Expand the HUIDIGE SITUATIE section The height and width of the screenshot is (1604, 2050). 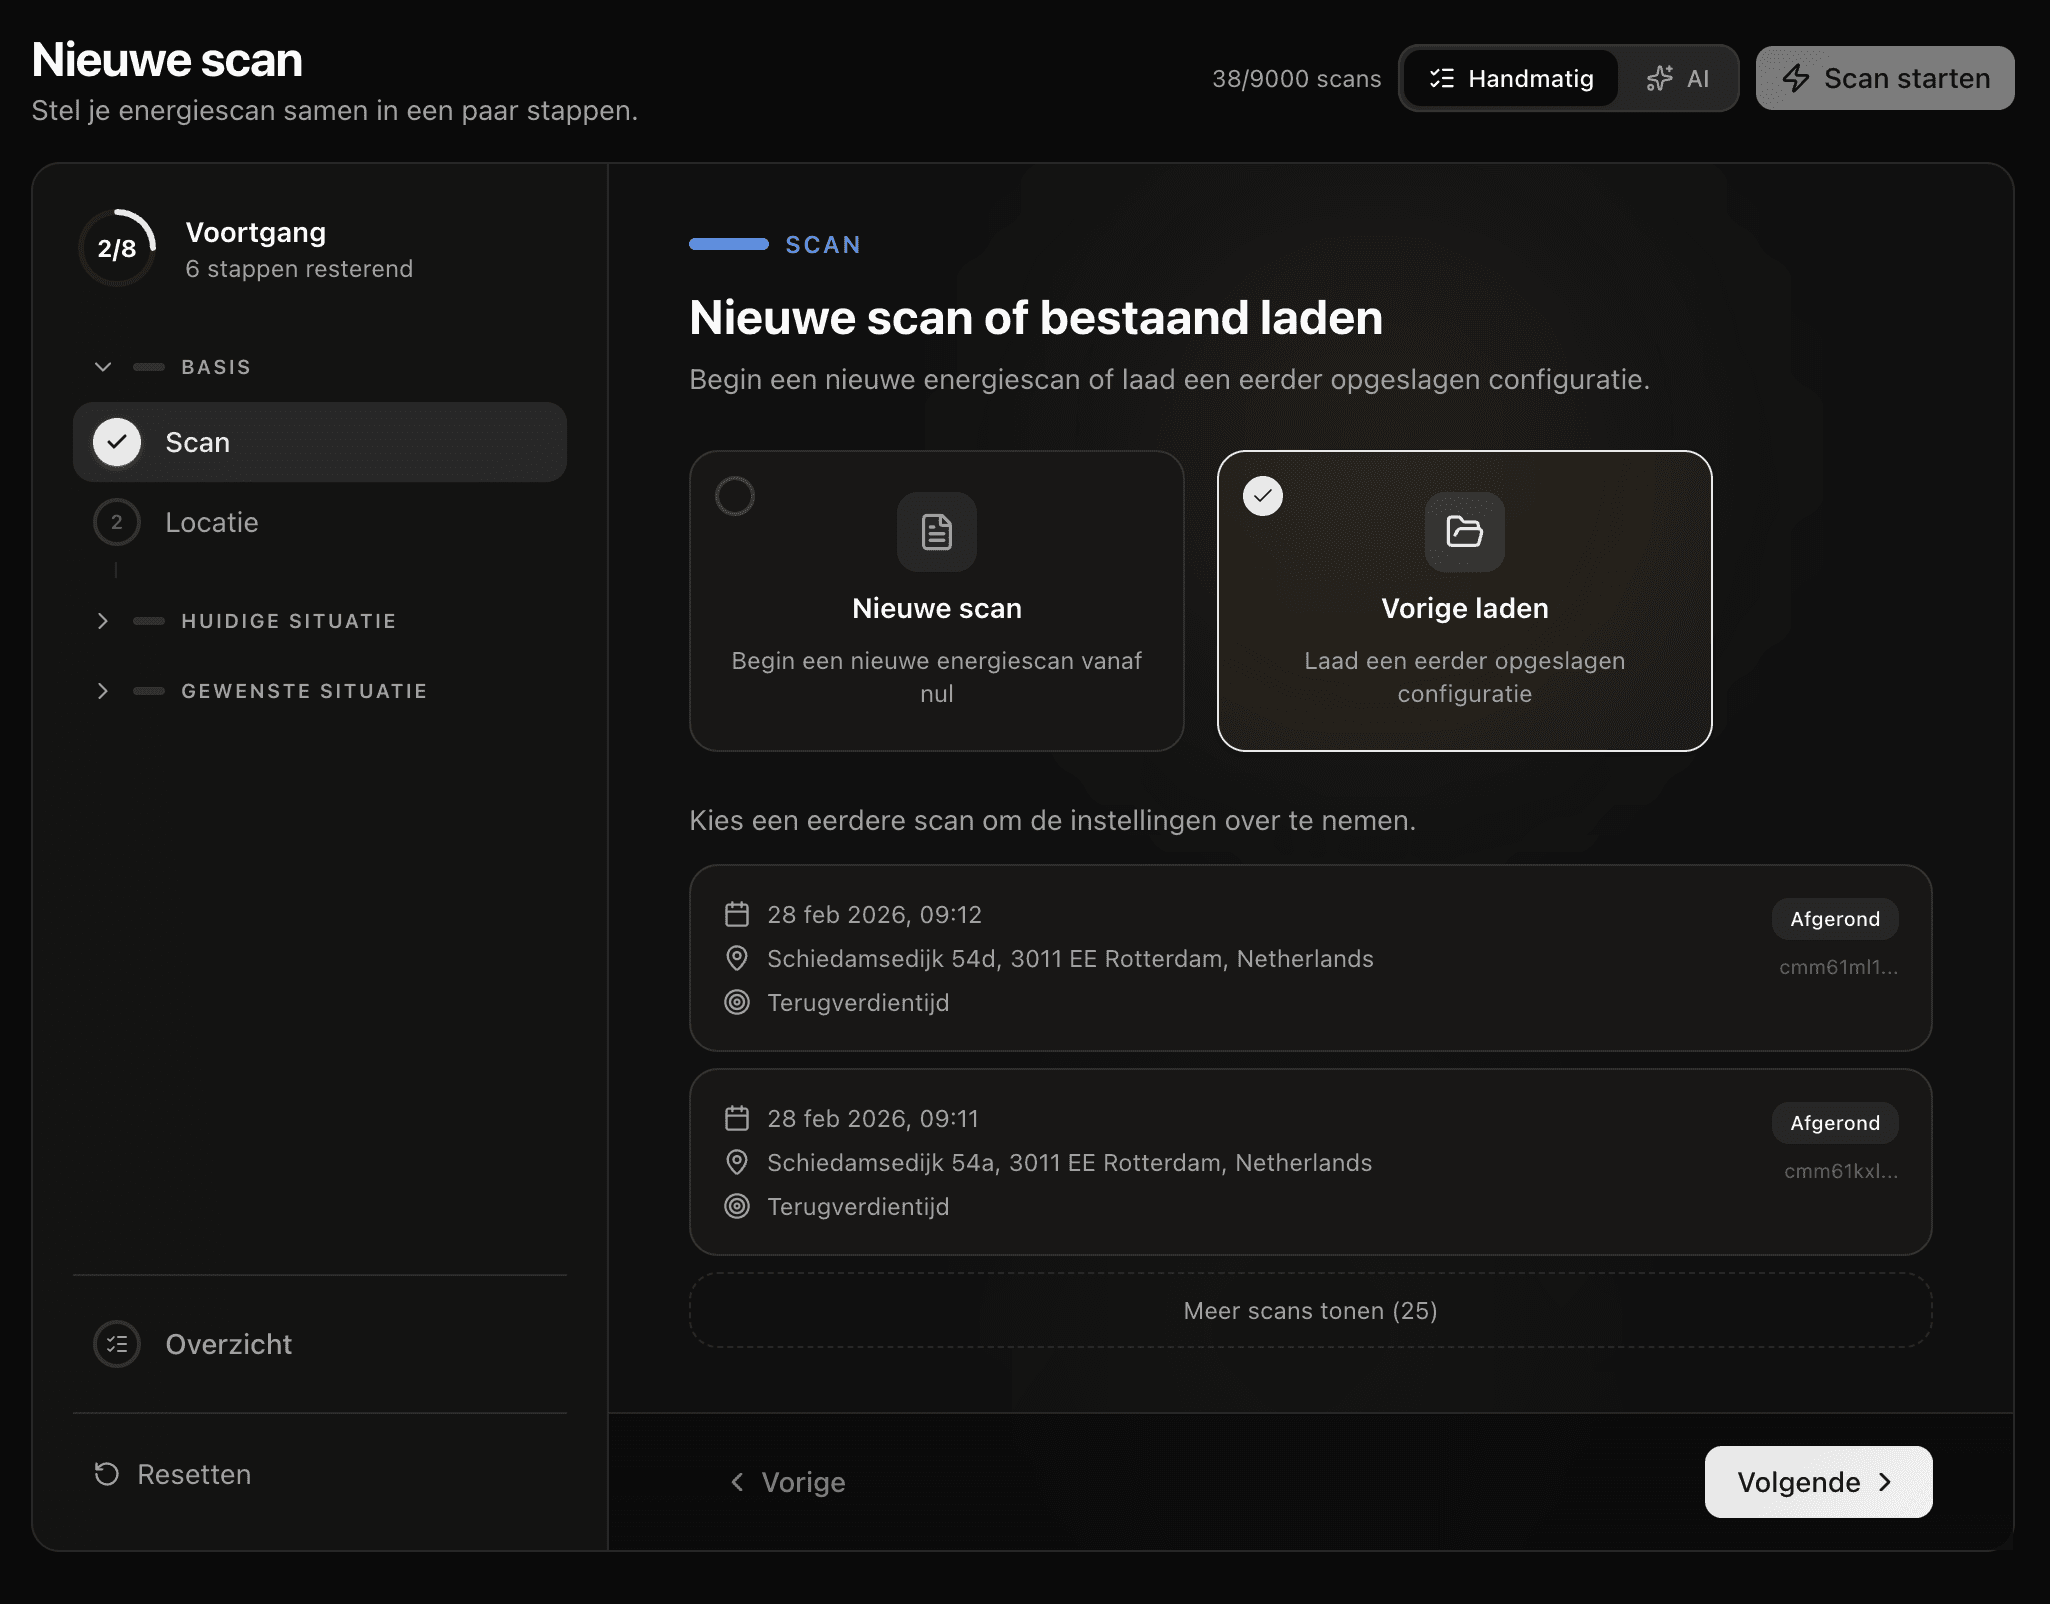(x=103, y=621)
